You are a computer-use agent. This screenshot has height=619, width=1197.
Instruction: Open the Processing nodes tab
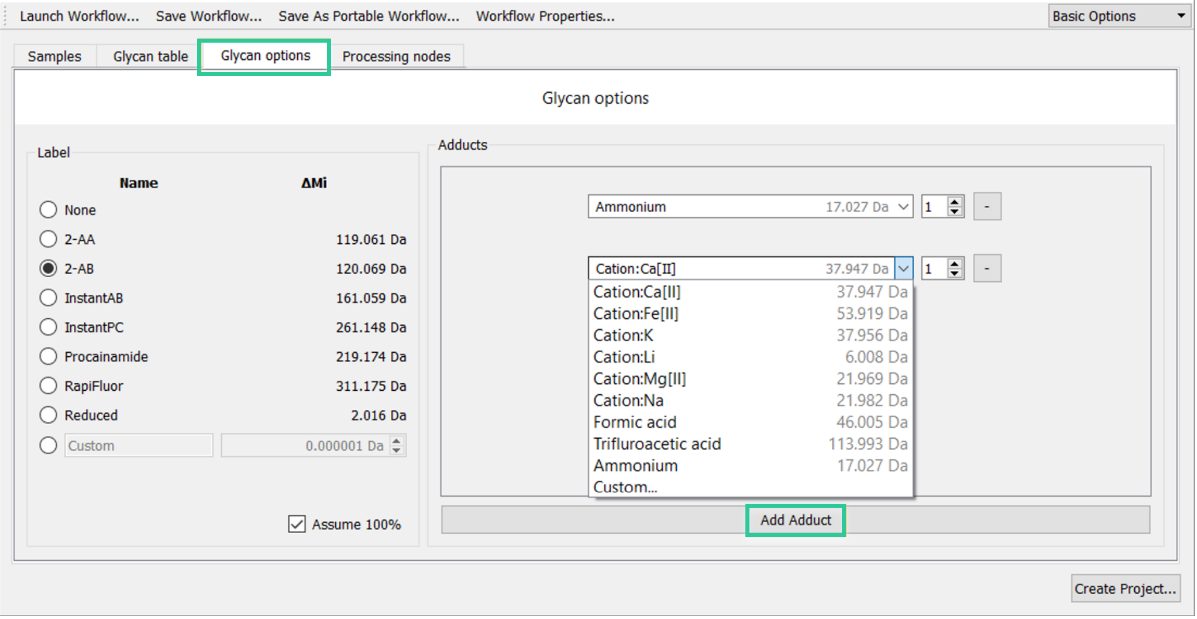[x=396, y=56]
